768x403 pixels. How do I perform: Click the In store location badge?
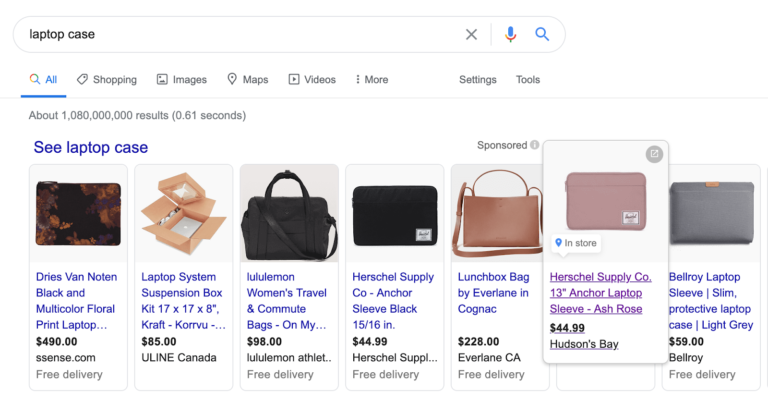pyautogui.click(x=575, y=243)
